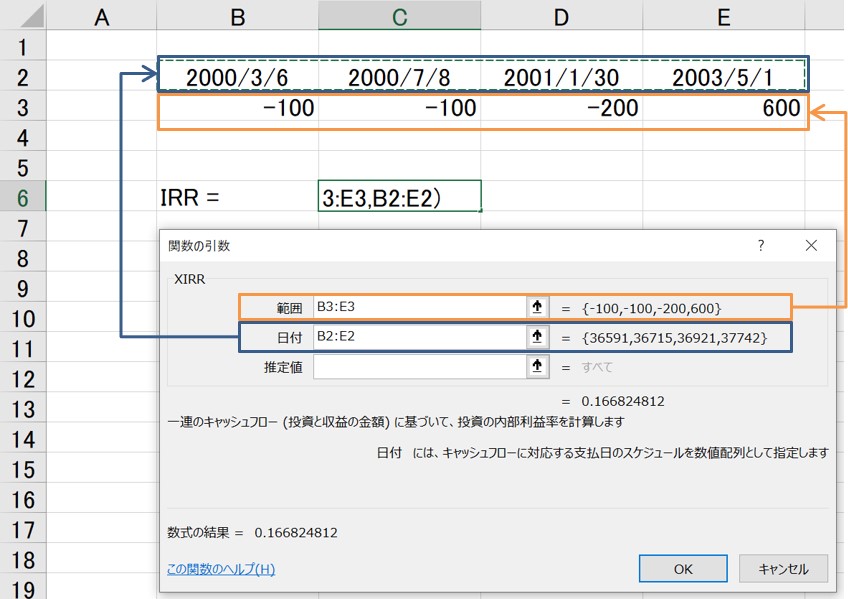Image resolution: width=848 pixels, height=599 pixels.
Task: Close the 関数の引数 dialog
Action: (811, 246)
